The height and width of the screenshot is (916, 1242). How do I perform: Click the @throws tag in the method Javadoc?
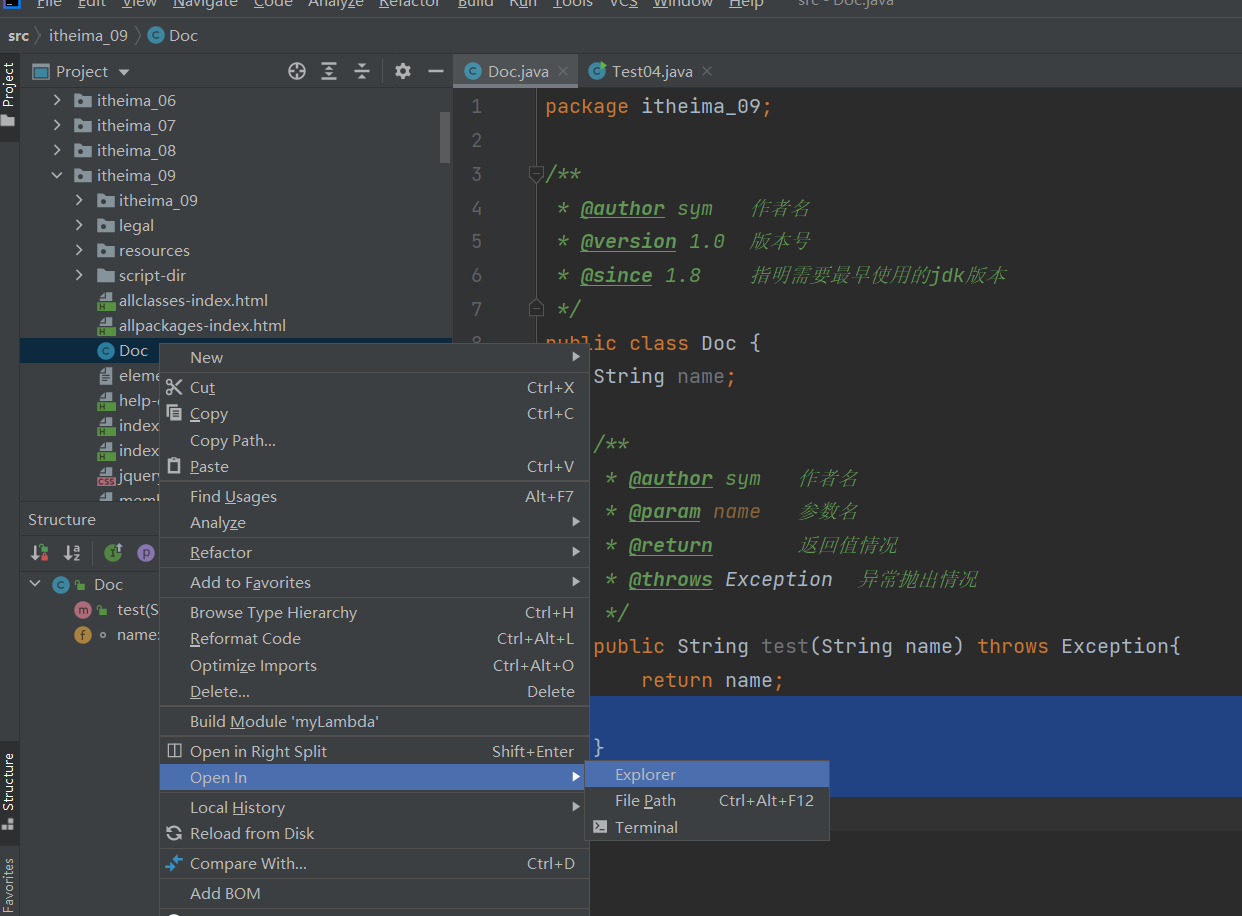pos(670,579)
